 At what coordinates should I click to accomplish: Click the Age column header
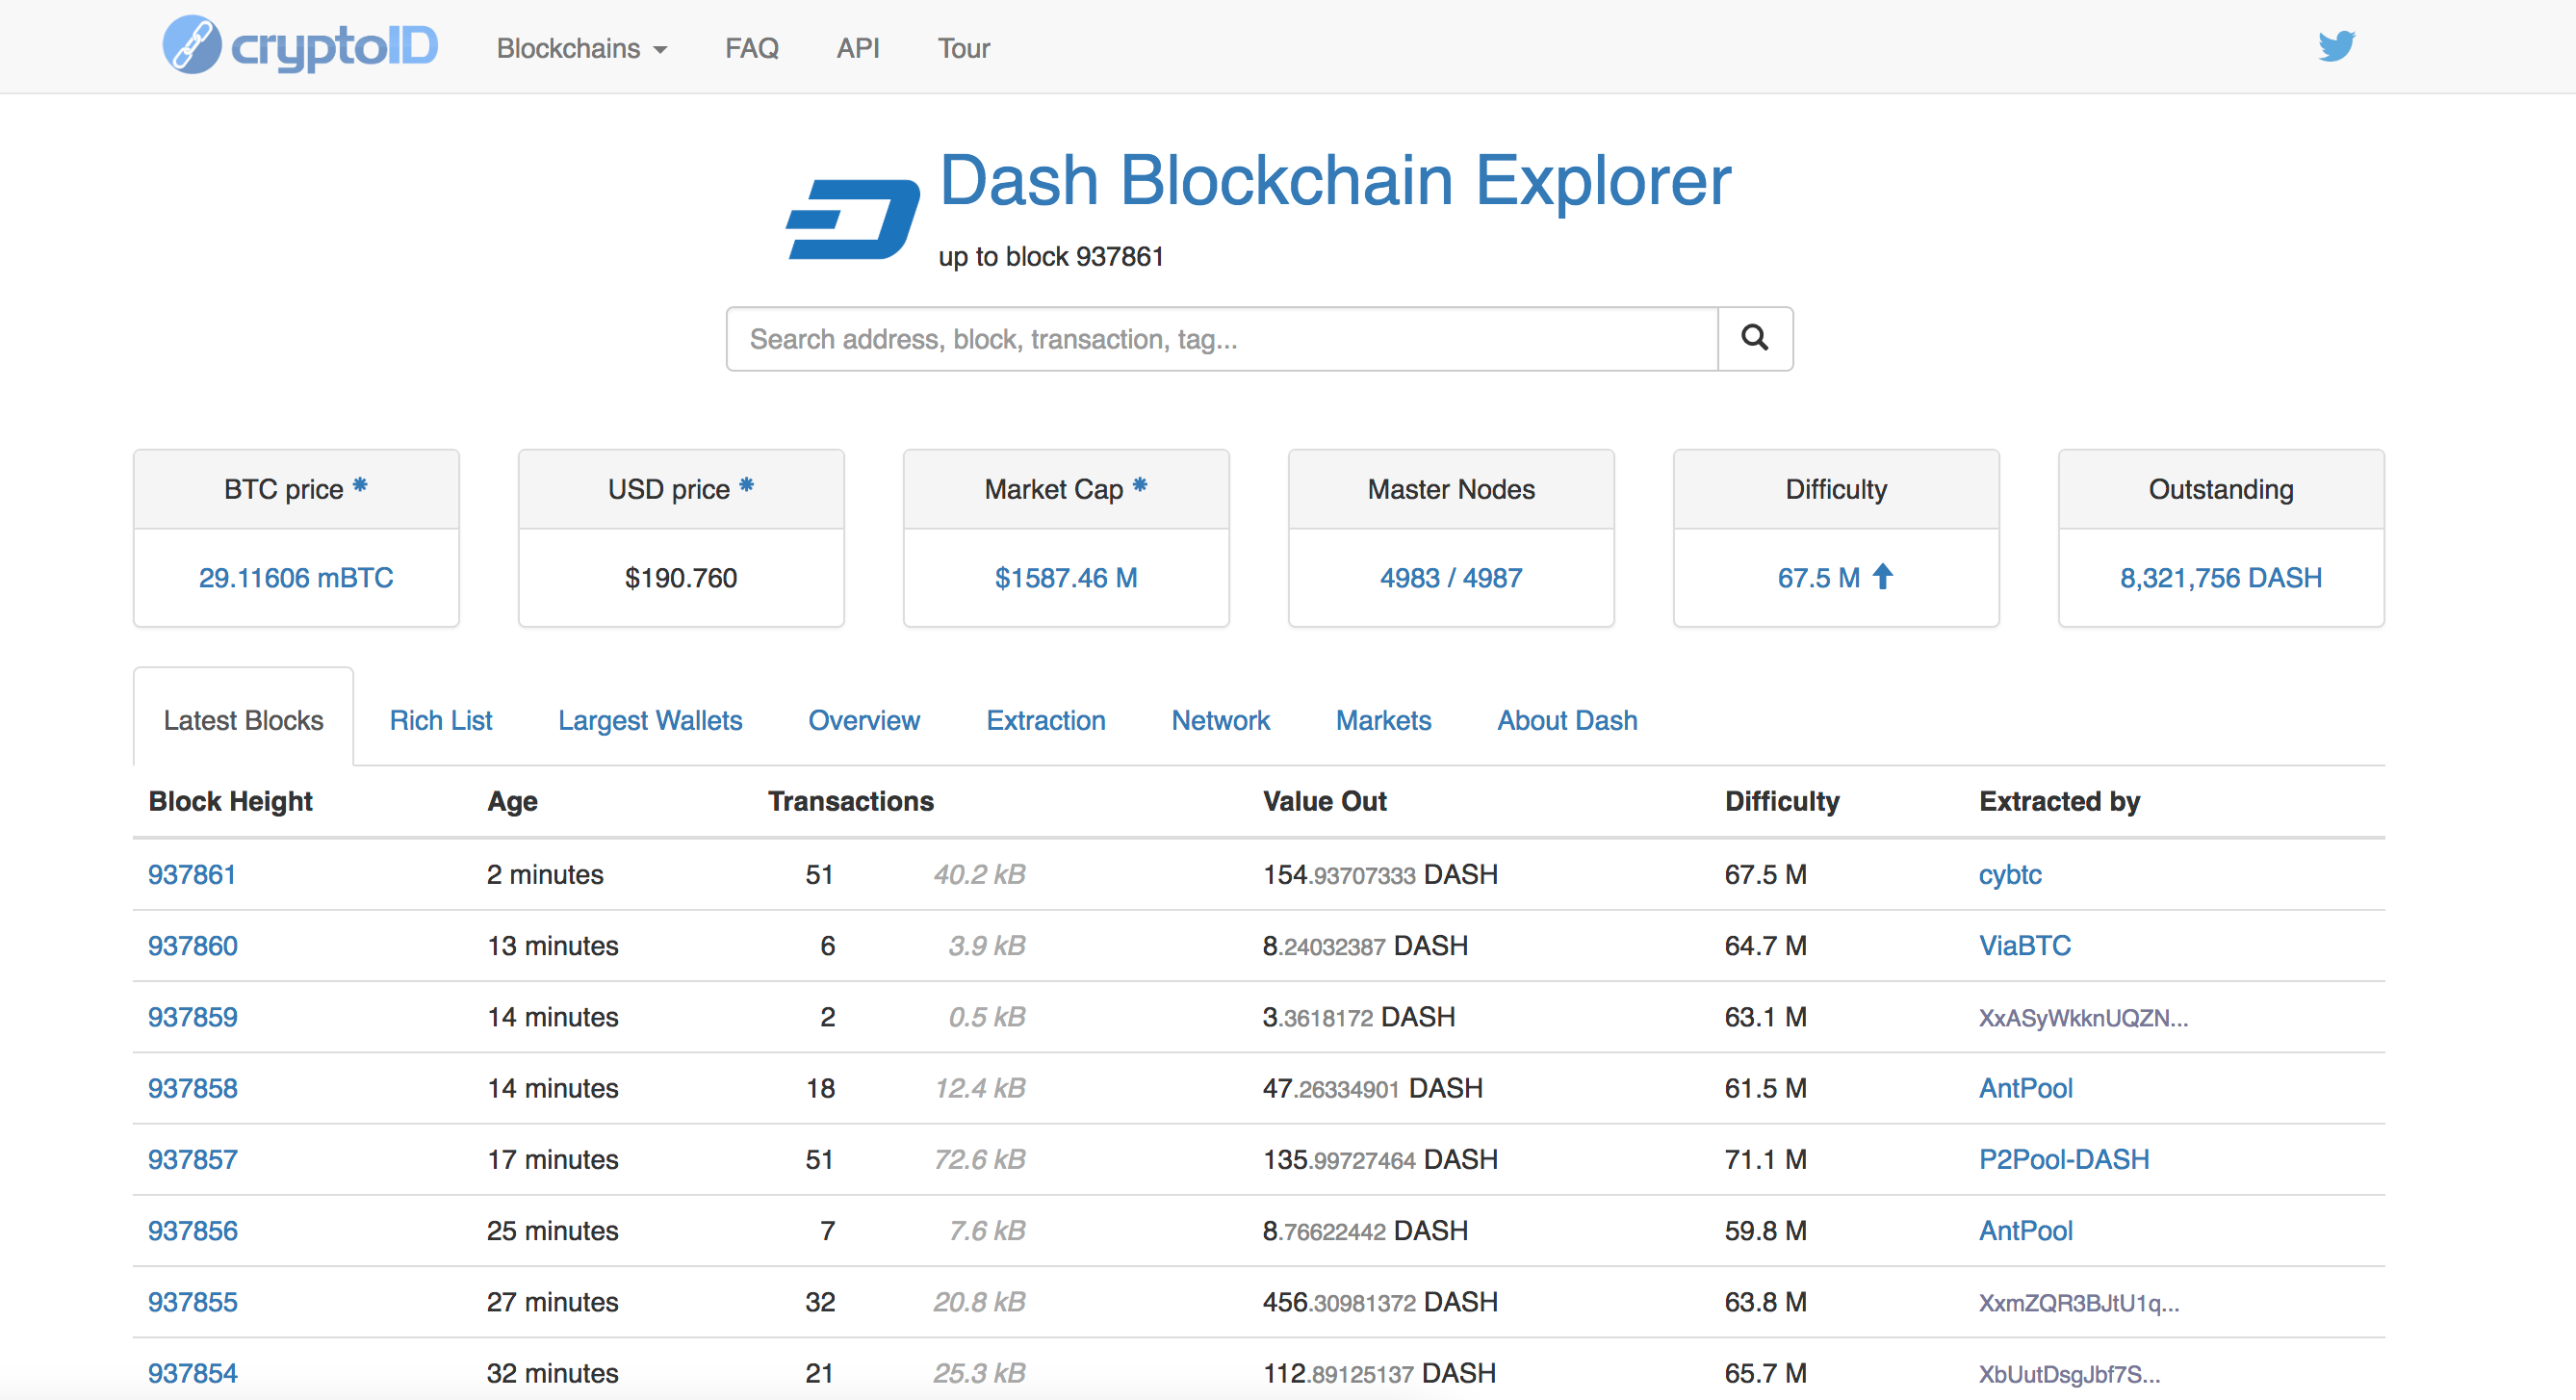[x=512, y=801]
